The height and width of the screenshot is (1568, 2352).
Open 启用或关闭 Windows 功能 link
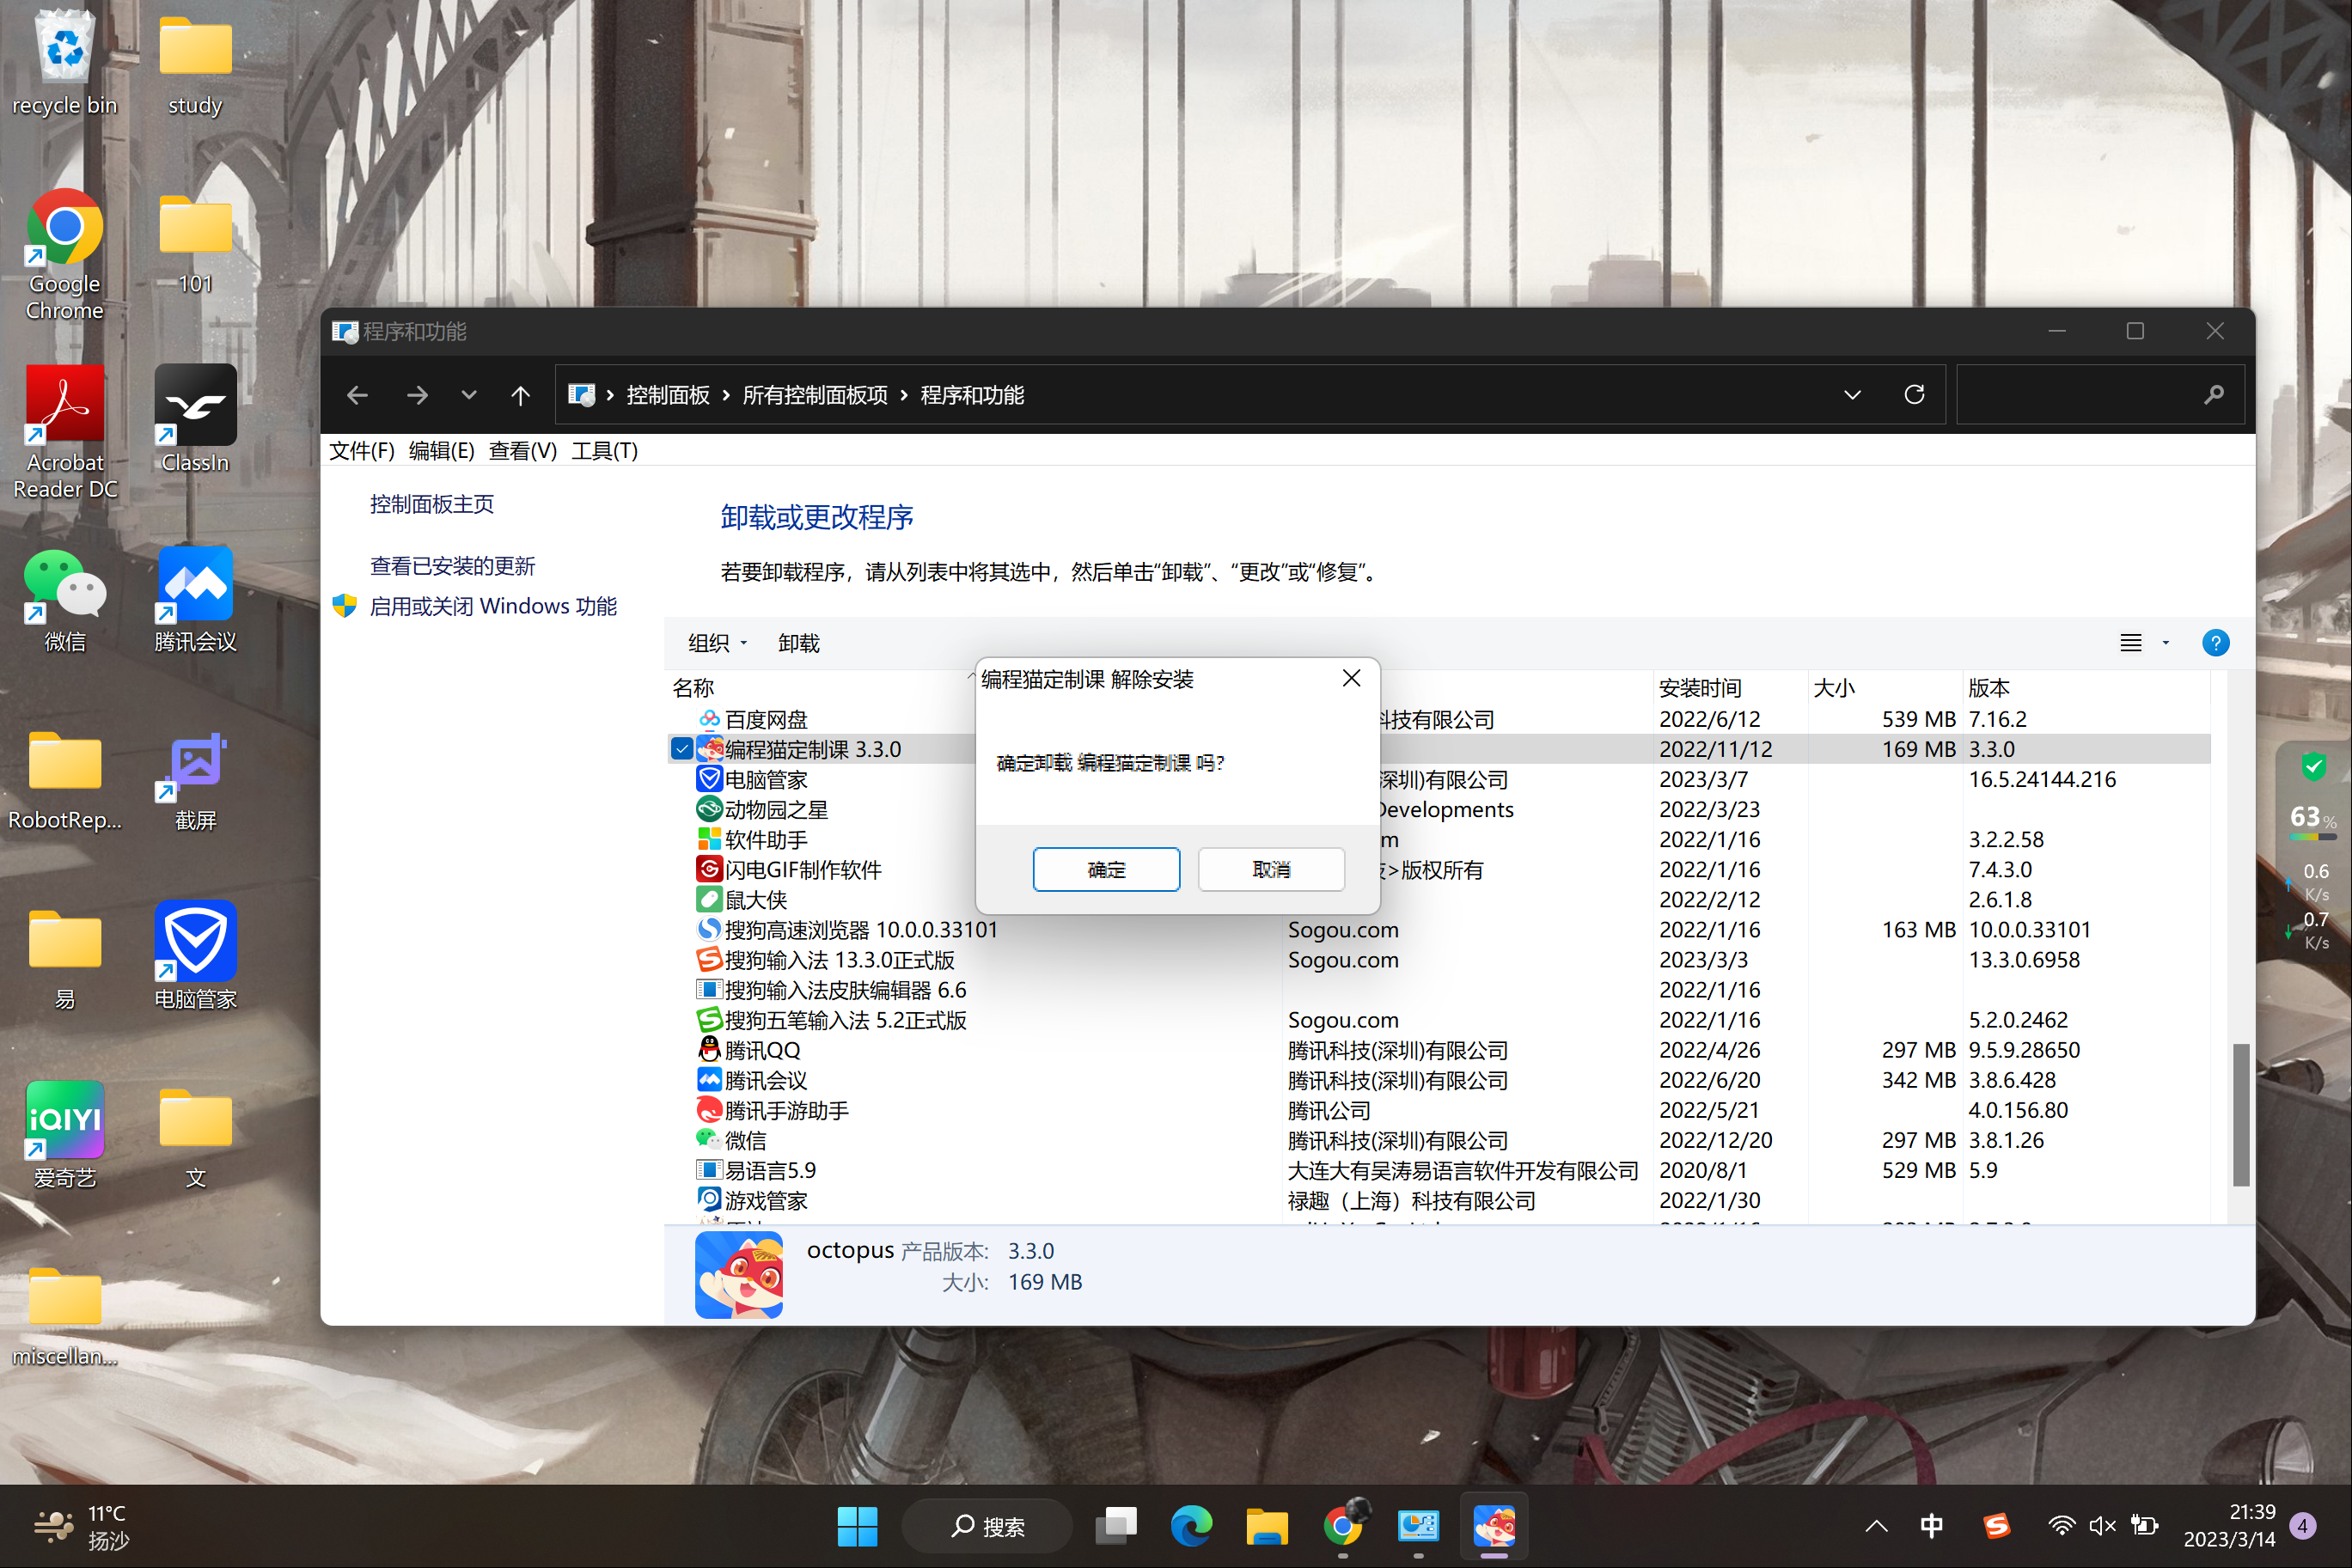(493, 606)
